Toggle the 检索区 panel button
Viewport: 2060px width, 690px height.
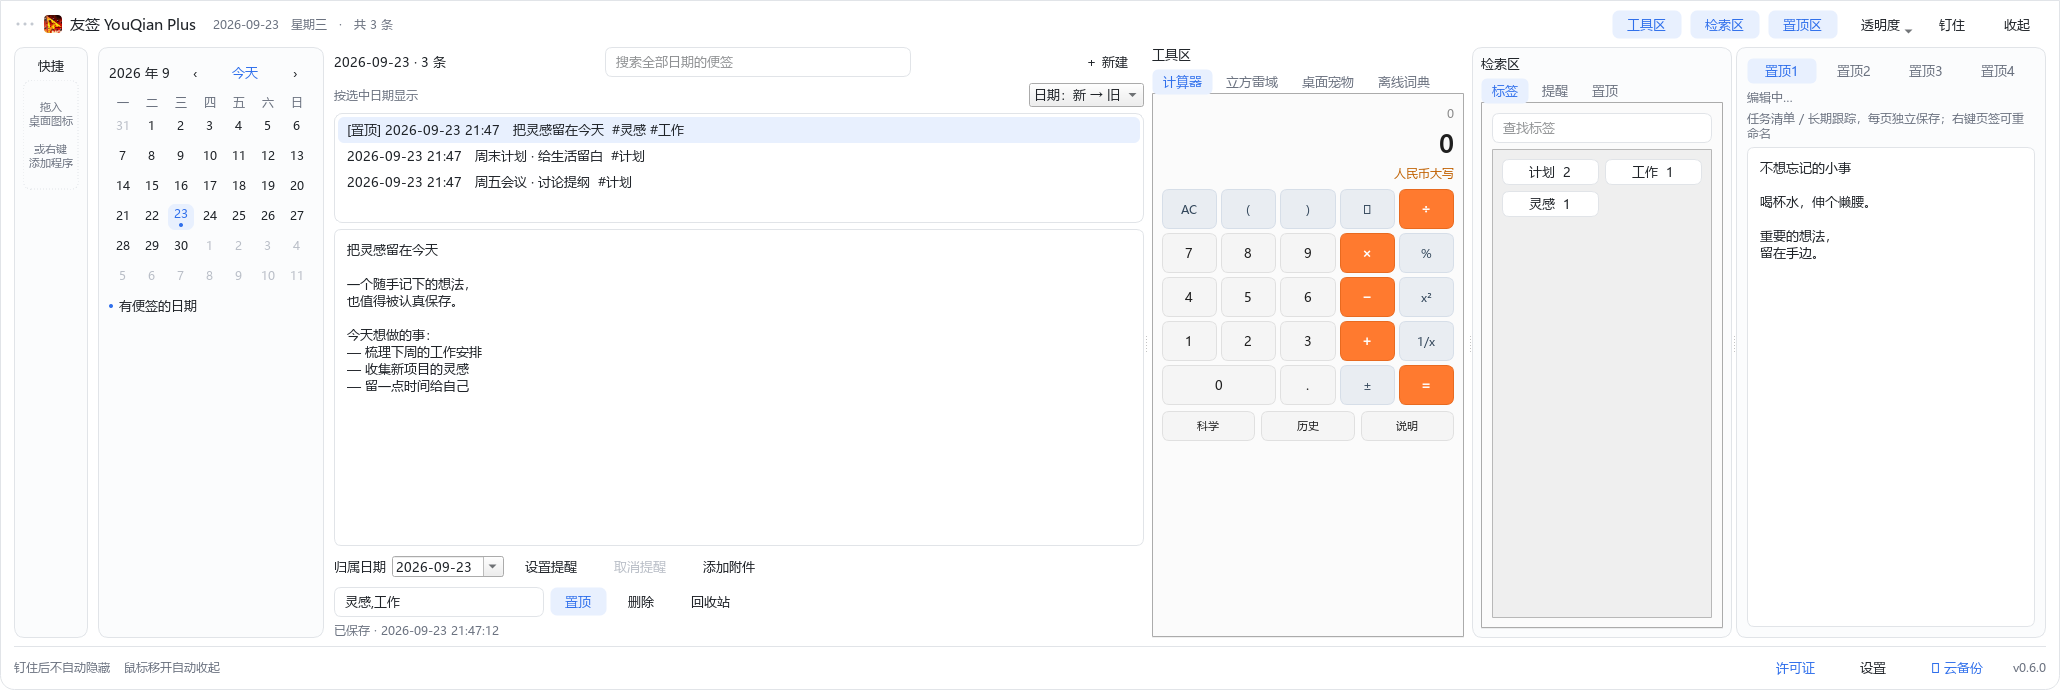coord(1724,25)
